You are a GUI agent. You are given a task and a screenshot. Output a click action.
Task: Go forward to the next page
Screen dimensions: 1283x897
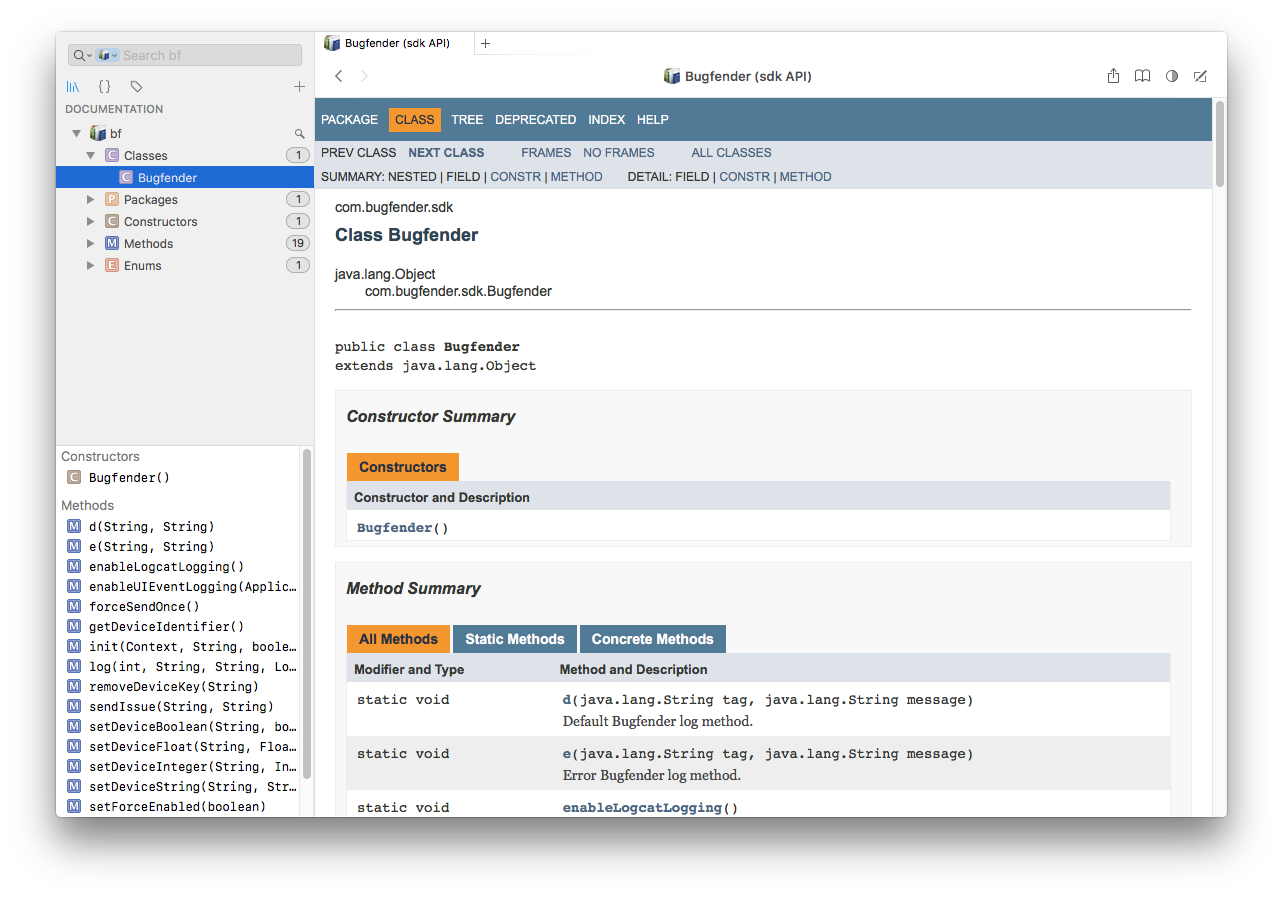pyautogui.click(x=365, y=76)
